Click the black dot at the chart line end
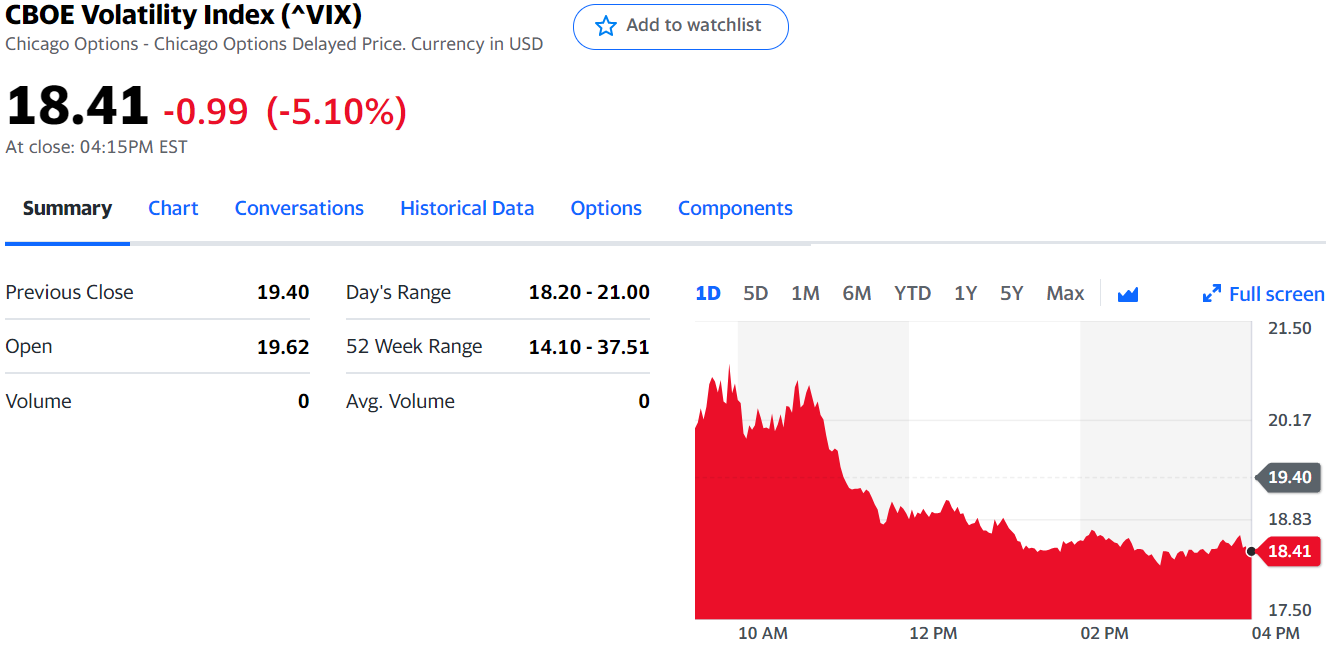 coord(1251,551)
